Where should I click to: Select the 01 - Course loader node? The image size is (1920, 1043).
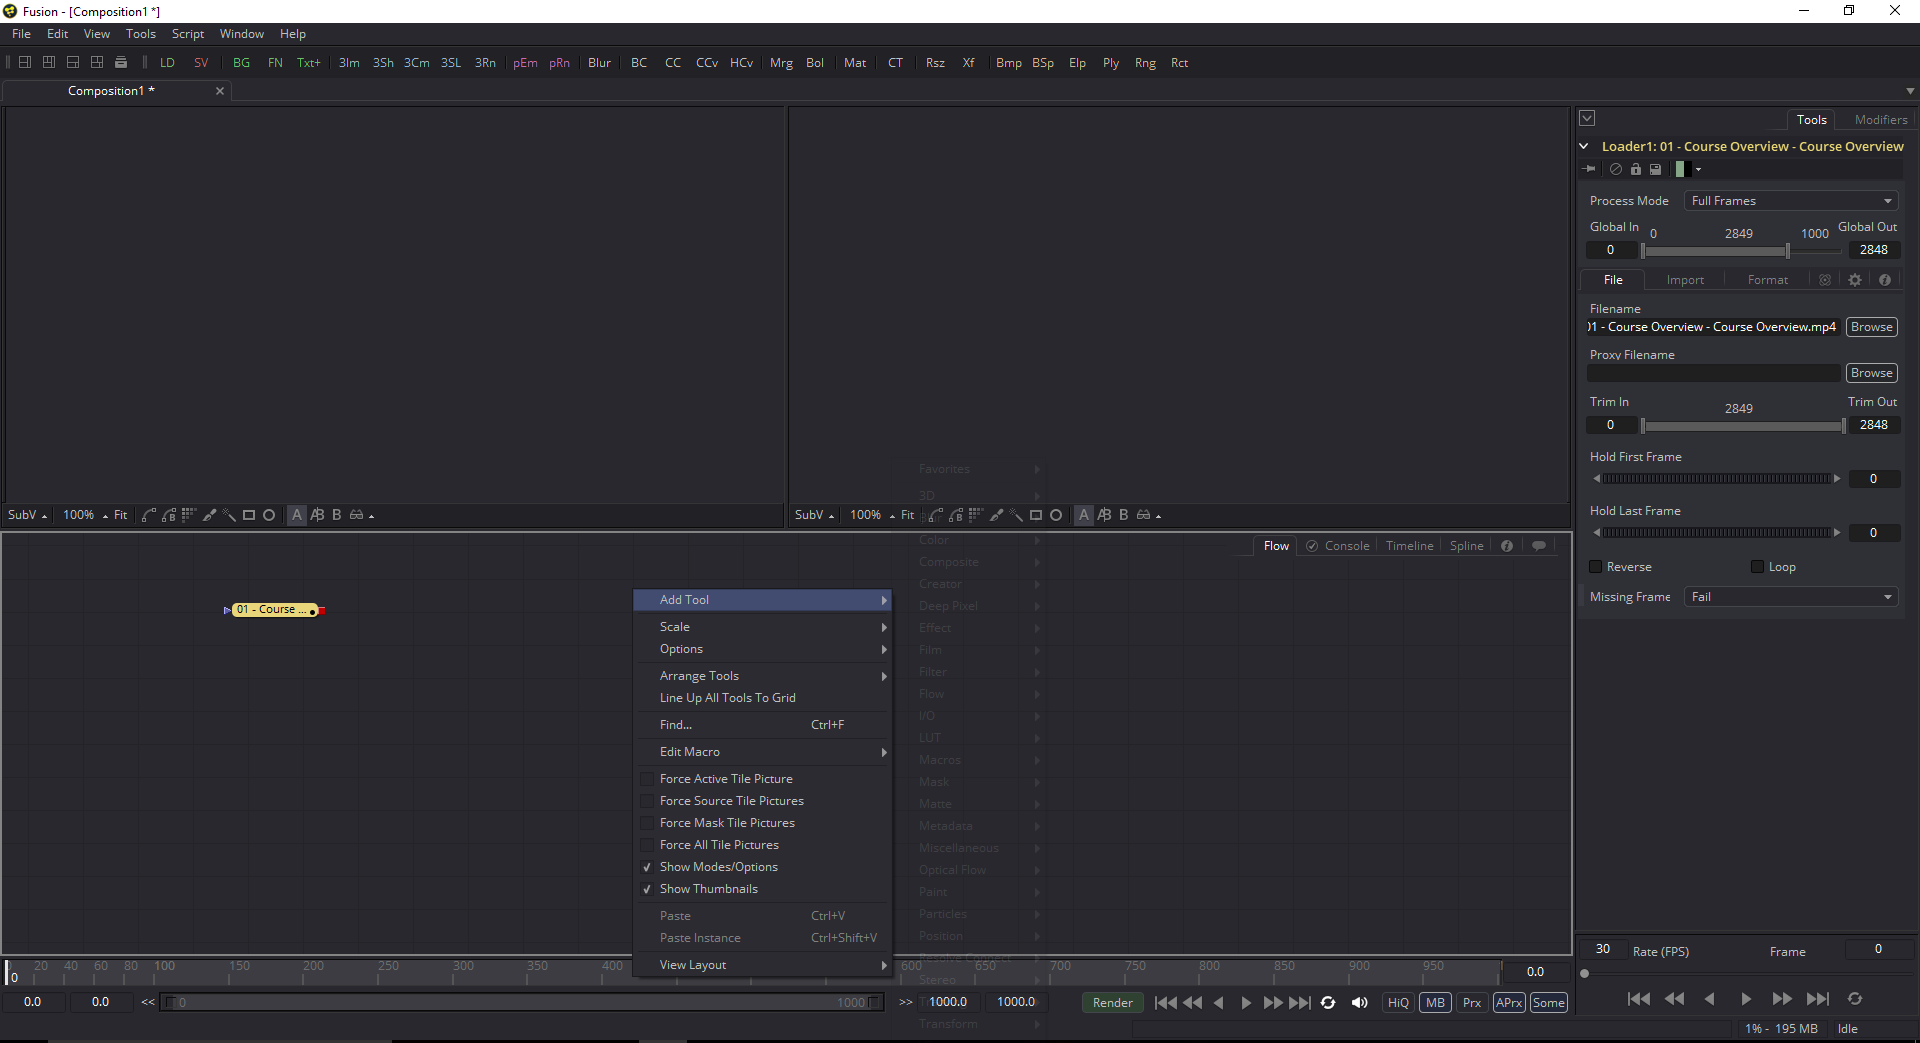click(x=275, y=610)
